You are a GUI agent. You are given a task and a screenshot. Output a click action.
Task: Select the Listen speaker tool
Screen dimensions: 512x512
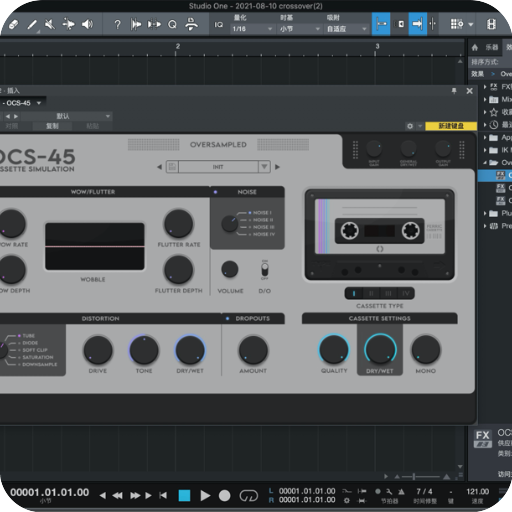pos(88,24)
